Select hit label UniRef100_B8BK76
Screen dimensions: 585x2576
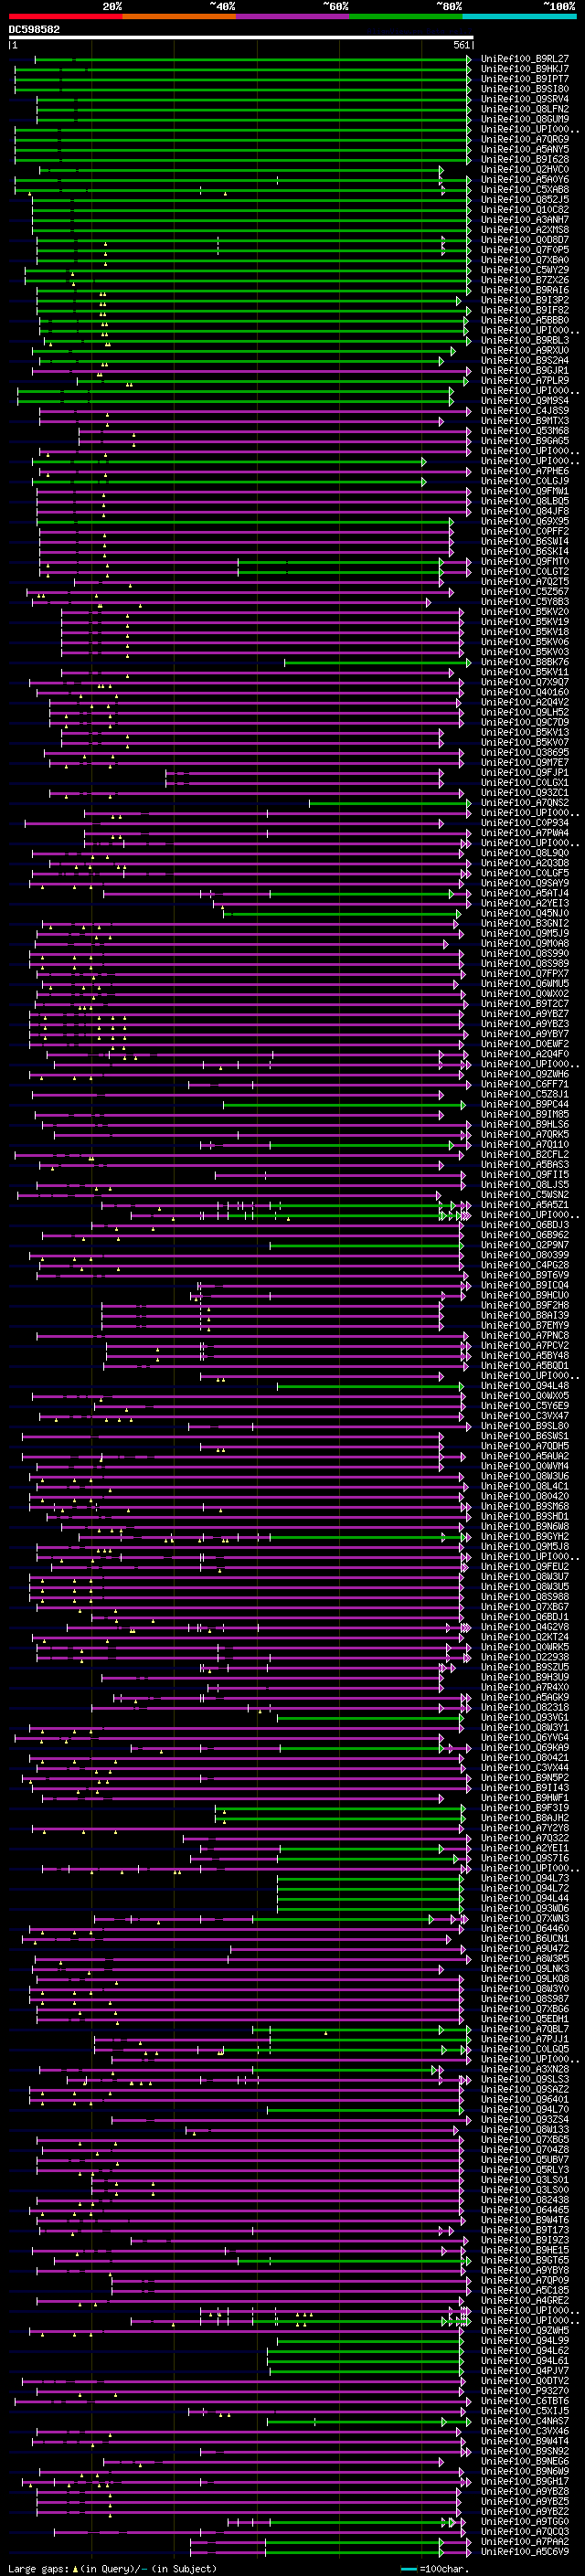[x=524, y=662]
